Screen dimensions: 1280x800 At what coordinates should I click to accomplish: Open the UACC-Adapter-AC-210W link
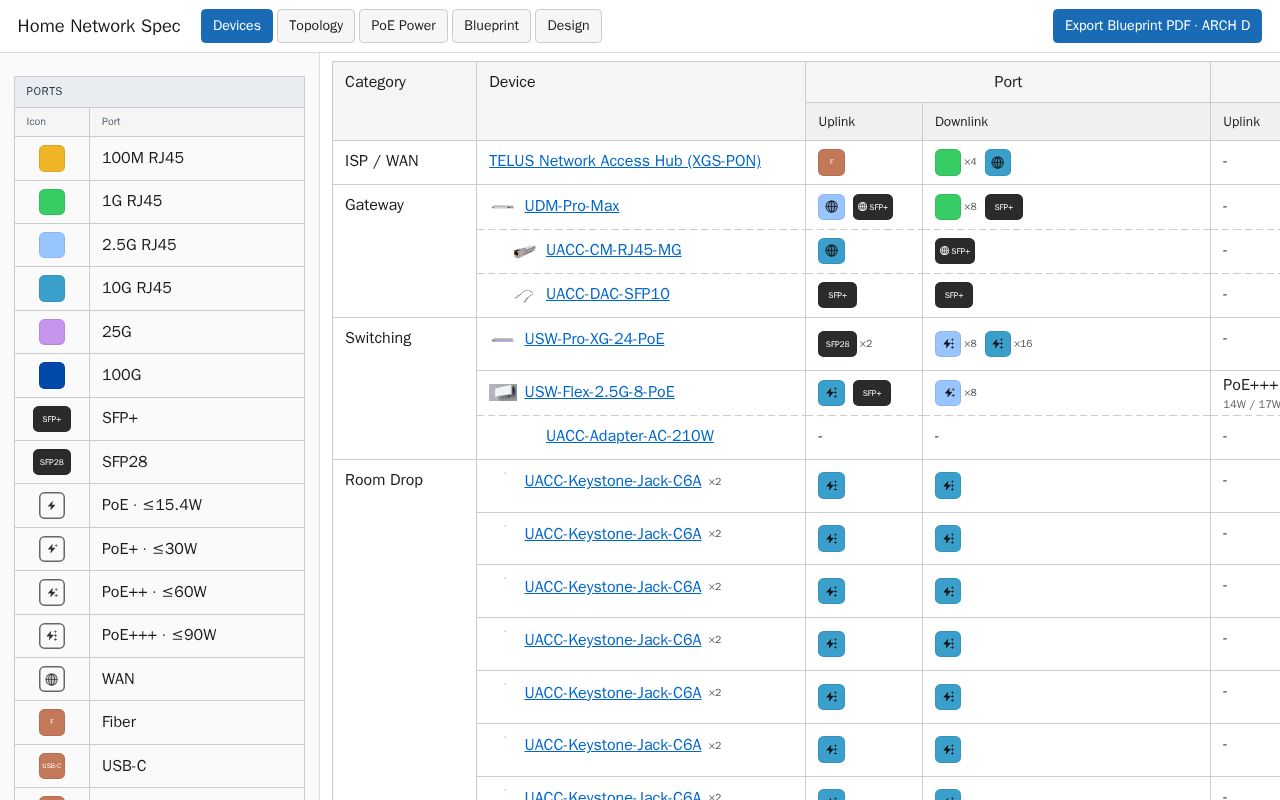click(630, 436)
